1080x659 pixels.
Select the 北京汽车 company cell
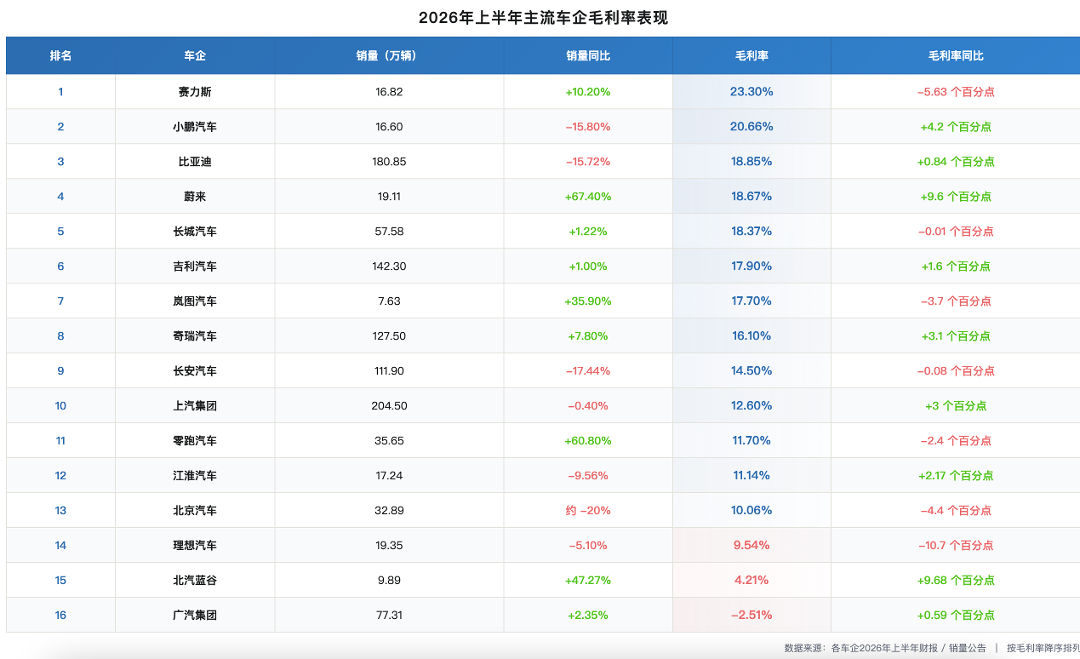pos(195,510)
